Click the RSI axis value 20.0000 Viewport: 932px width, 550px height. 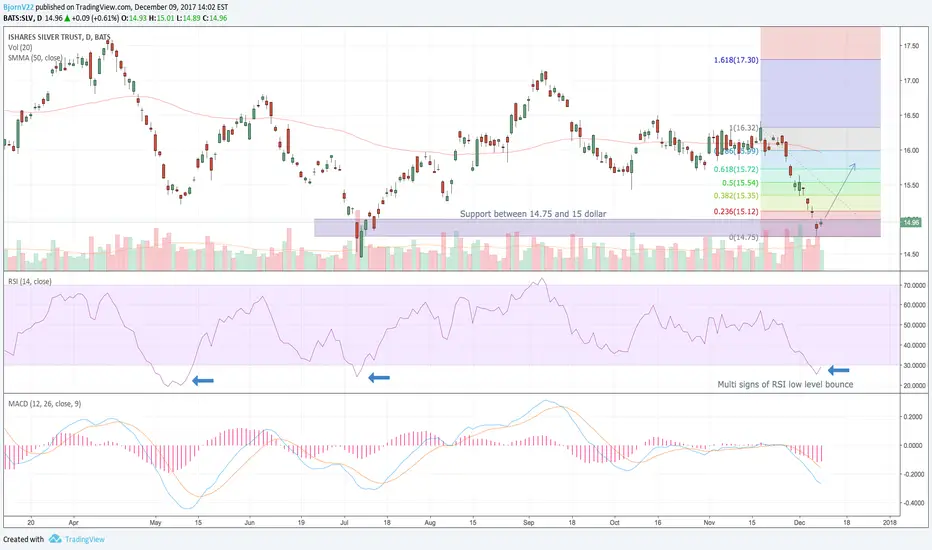pos(914,386)
